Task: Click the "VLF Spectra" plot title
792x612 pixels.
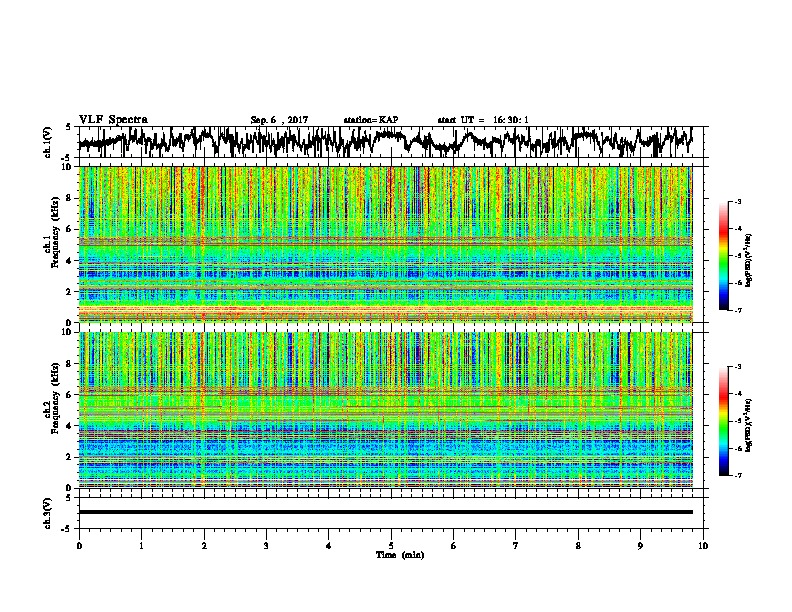Action: tap(113, 120)
